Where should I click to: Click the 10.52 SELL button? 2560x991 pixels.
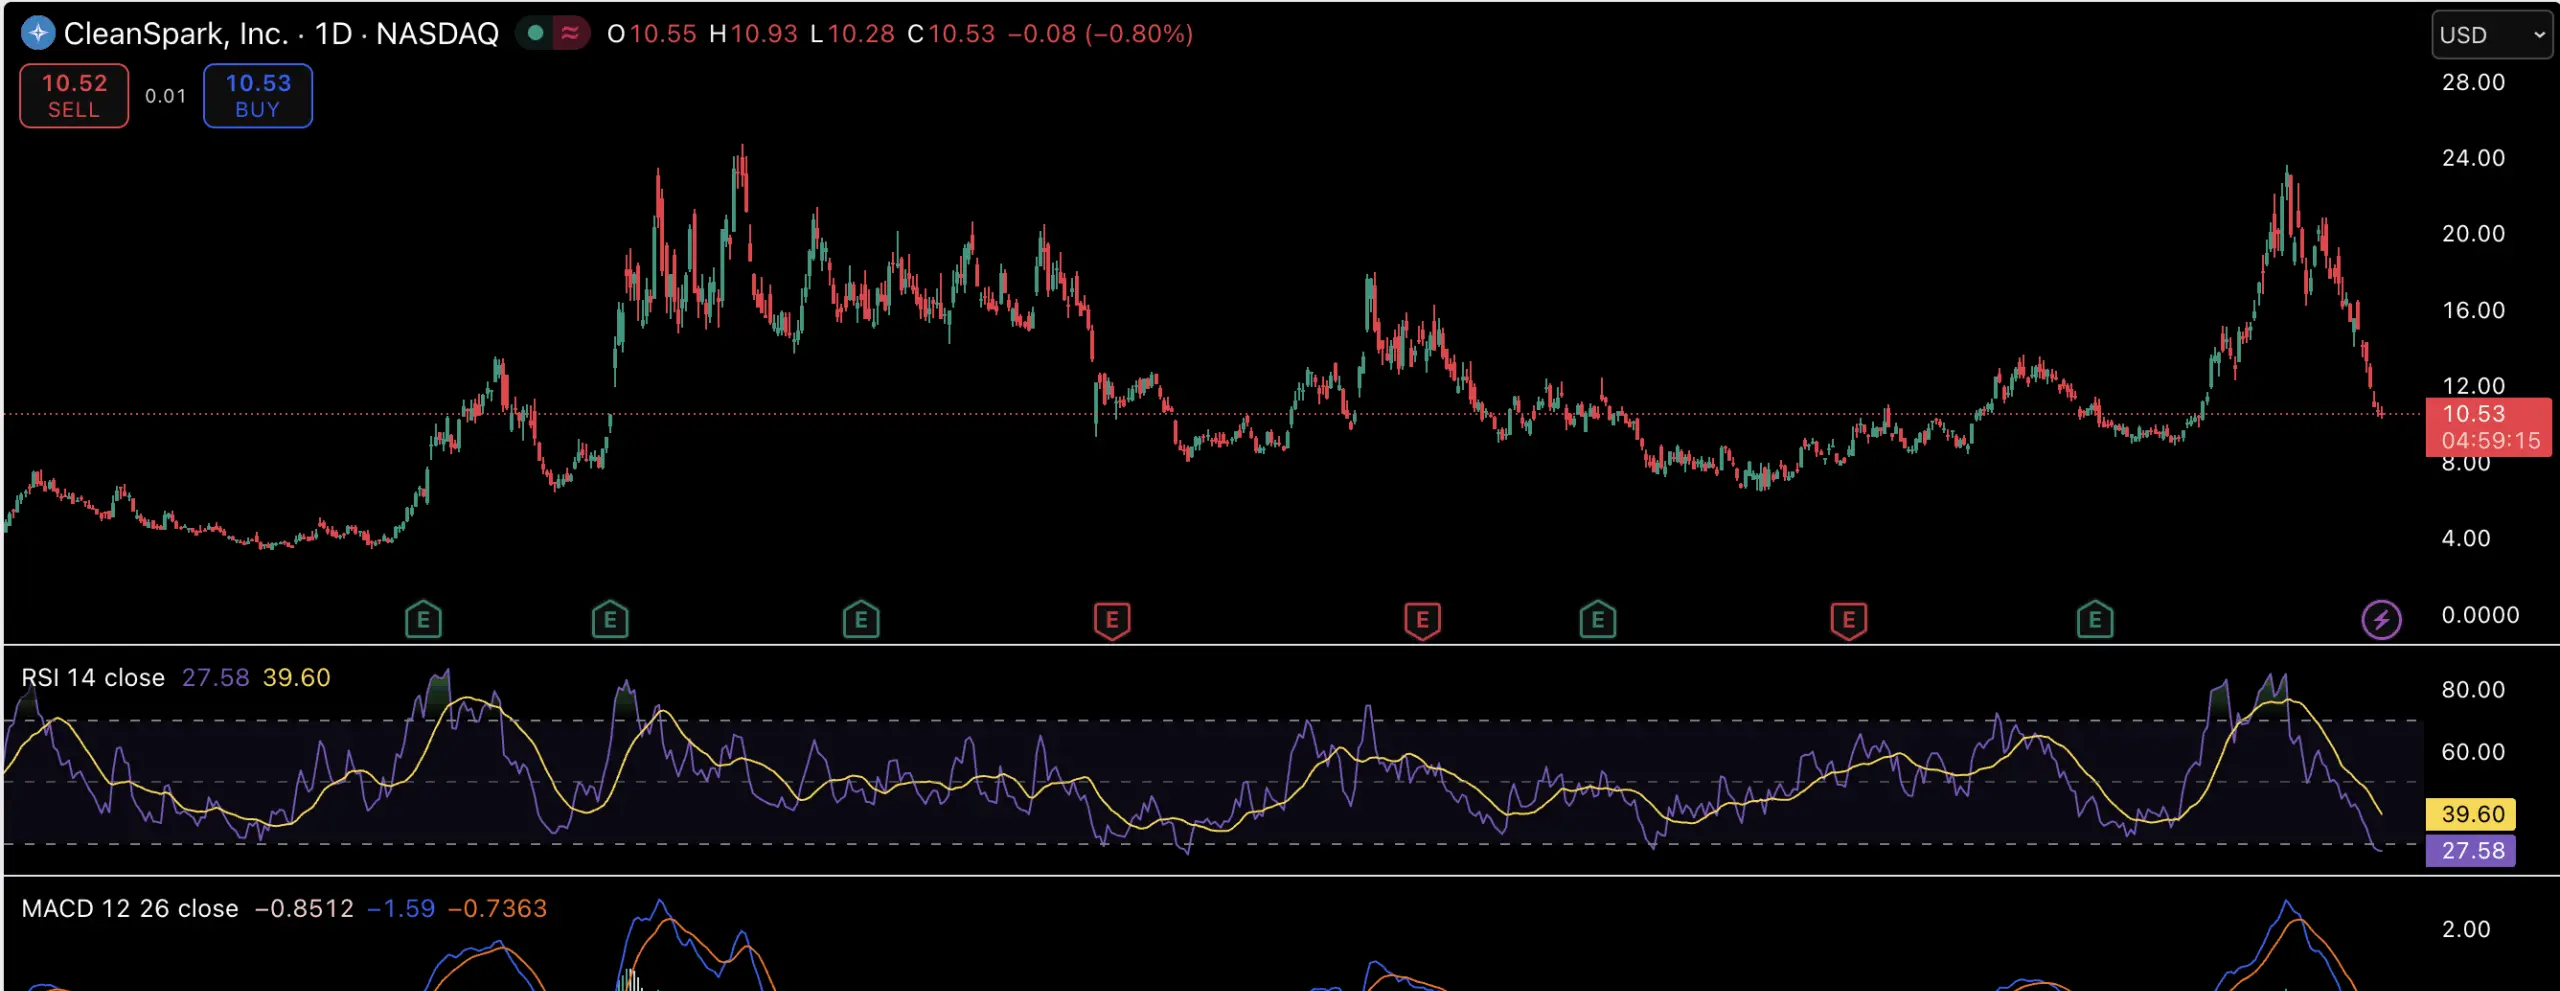74,96
